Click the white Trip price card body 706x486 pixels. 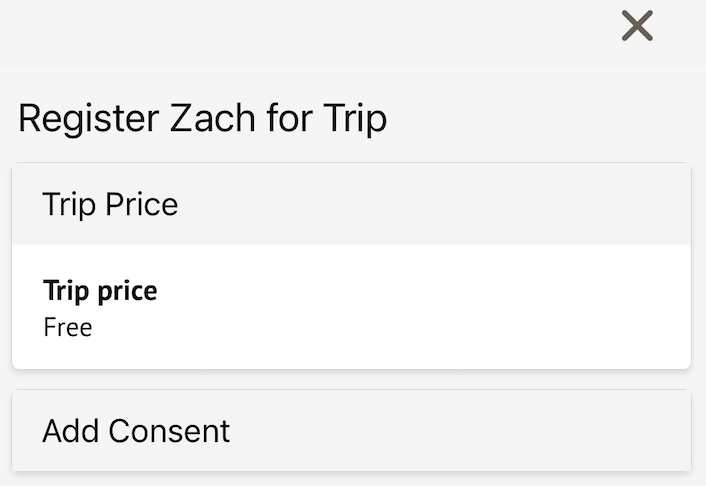400,308
